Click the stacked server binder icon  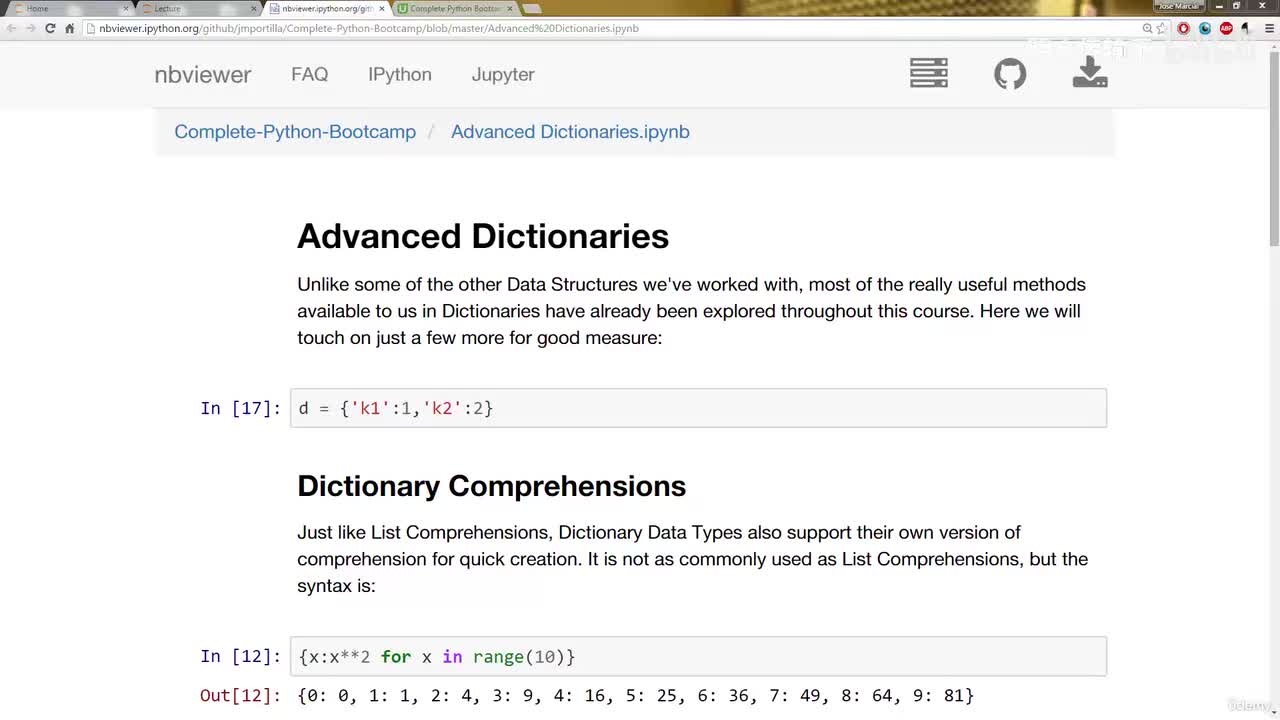click(x=928, y=73)
